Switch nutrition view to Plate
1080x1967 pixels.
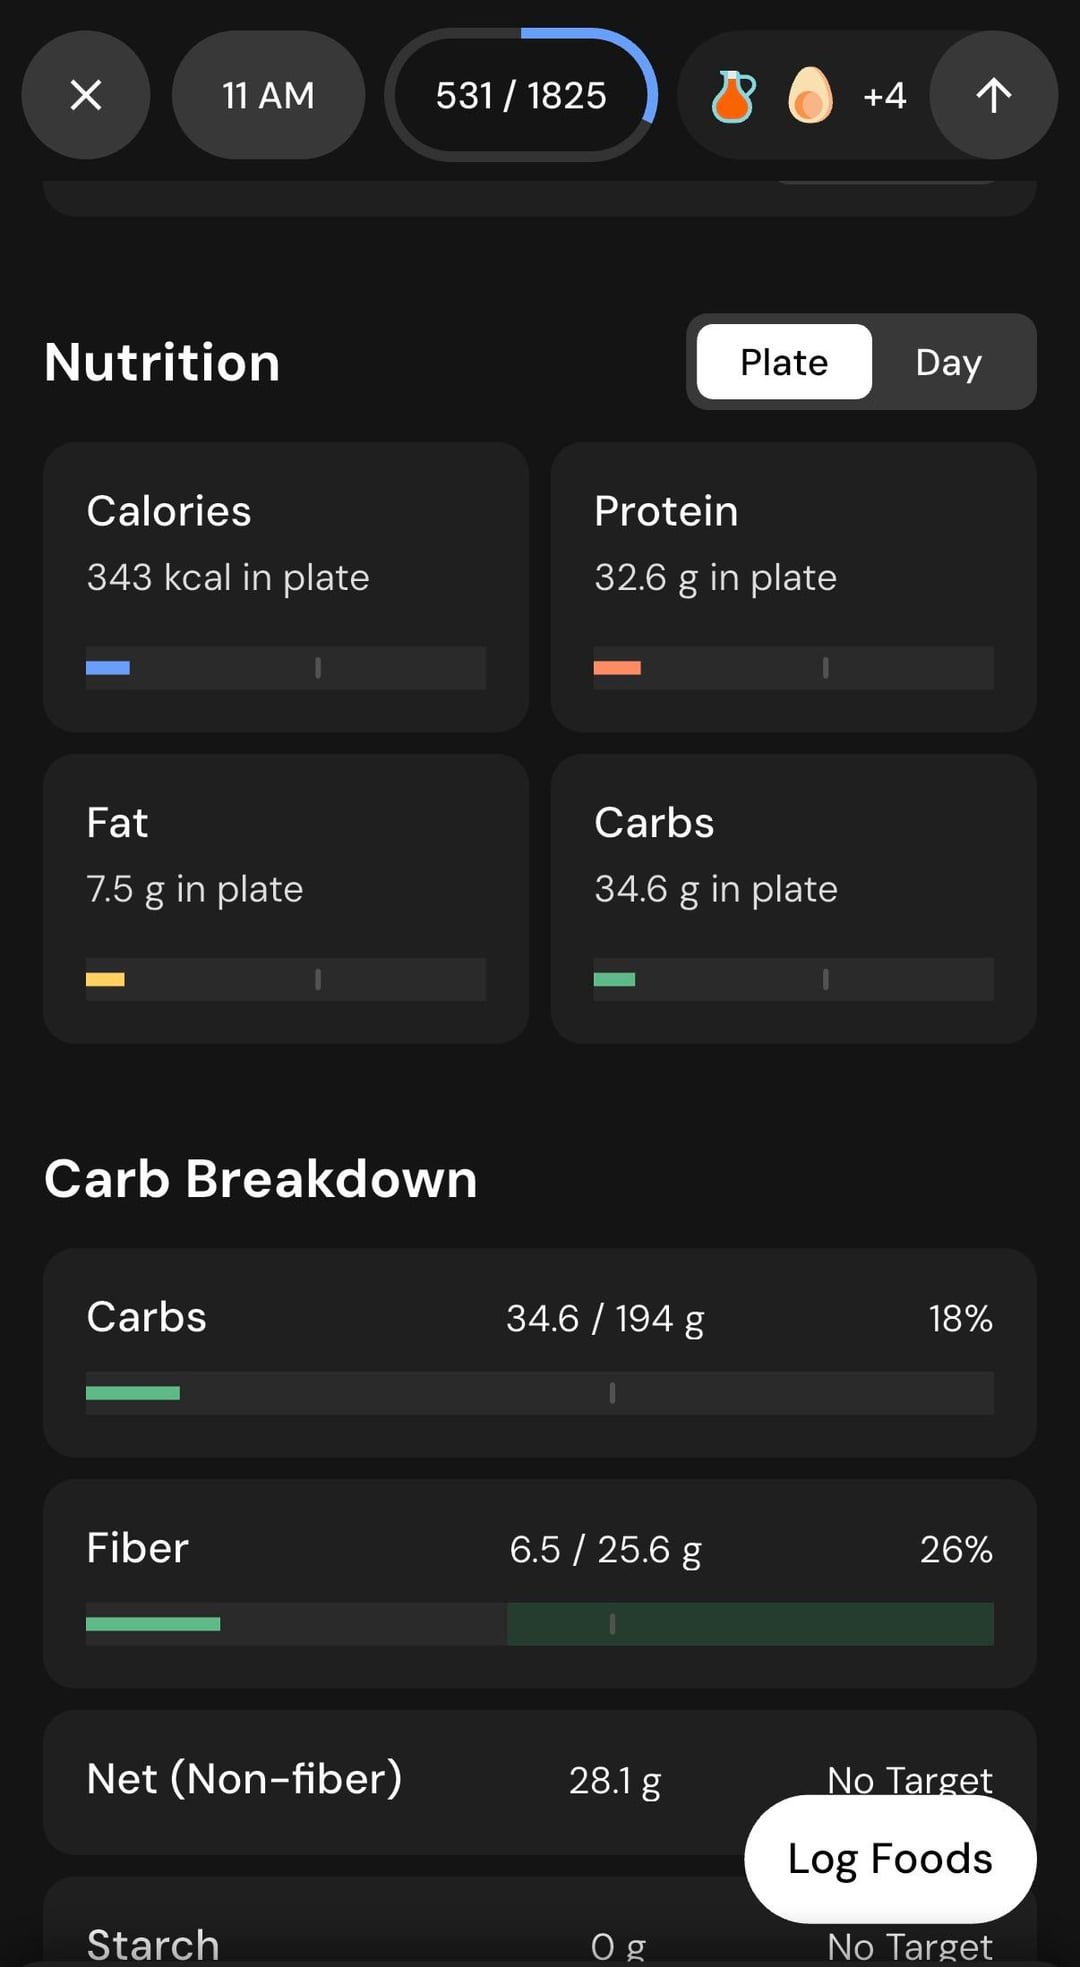(784, 362)
